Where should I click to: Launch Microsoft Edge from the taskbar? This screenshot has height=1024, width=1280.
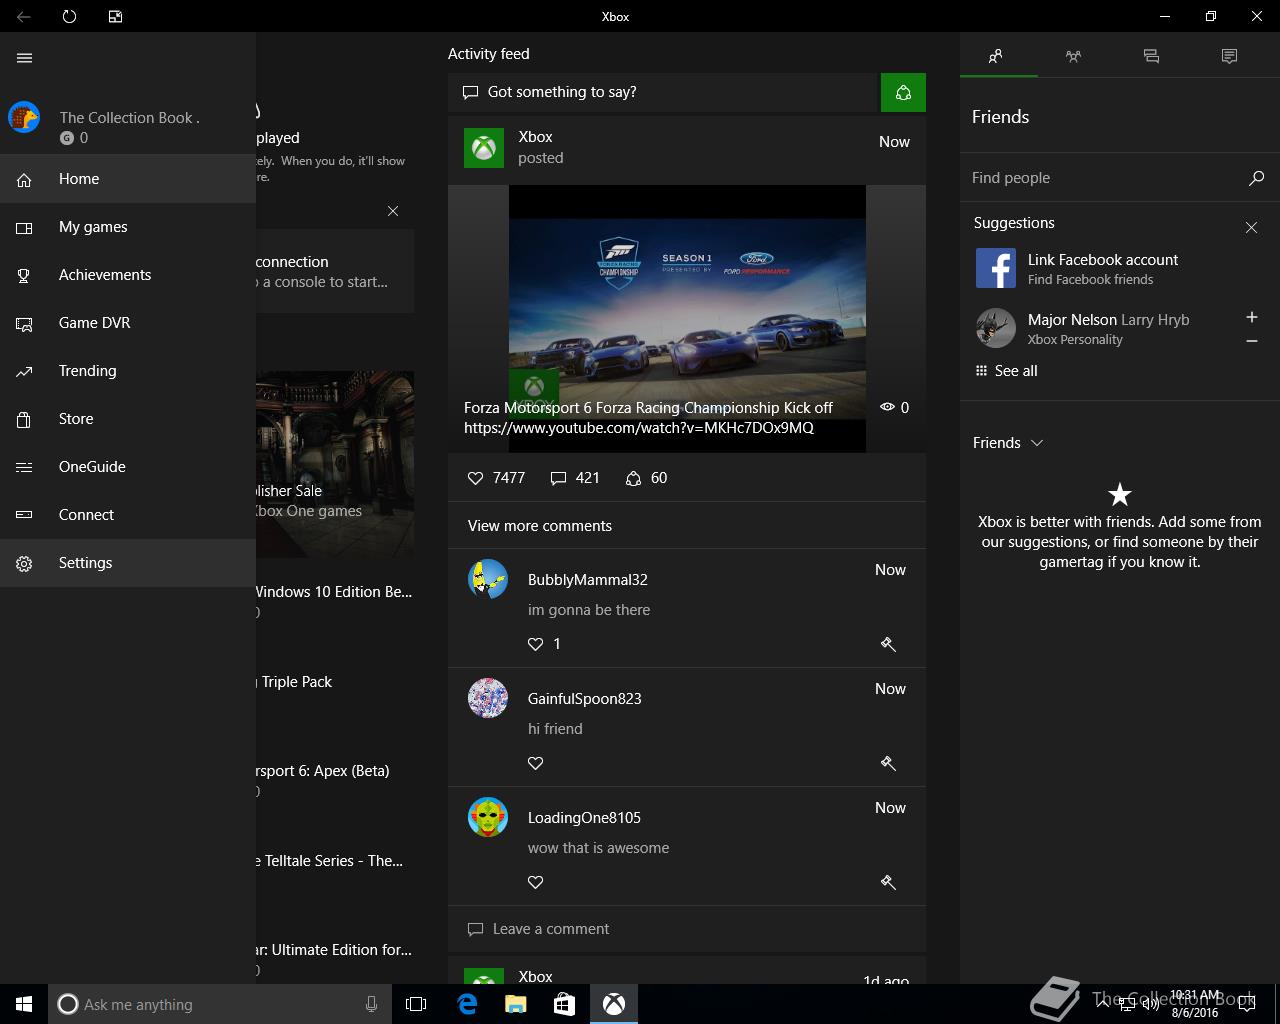467,1004
